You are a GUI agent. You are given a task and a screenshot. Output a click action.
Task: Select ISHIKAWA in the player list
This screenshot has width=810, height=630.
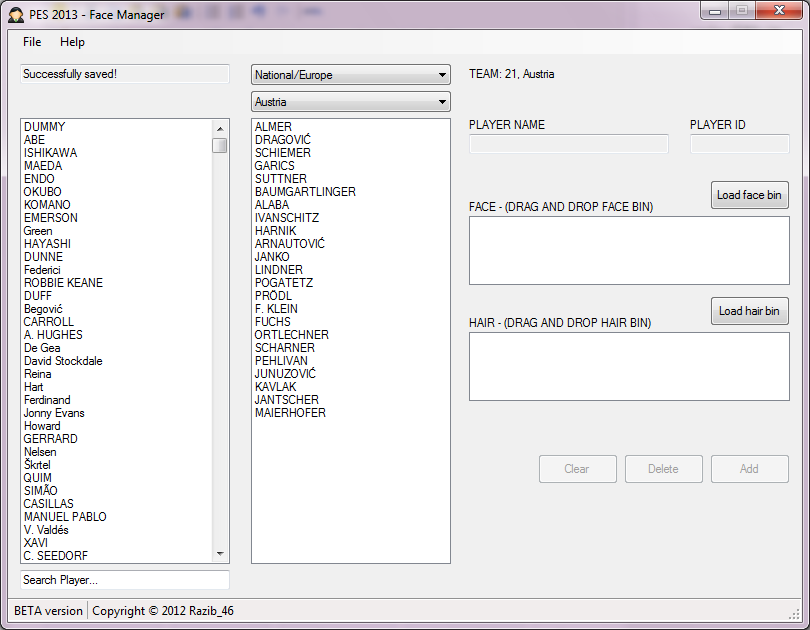[117, 153]
